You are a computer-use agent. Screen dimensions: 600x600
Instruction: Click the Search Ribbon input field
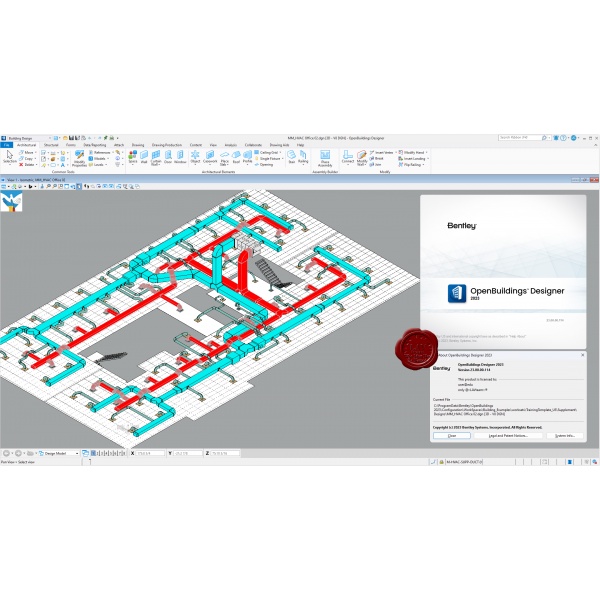(519, 137)
